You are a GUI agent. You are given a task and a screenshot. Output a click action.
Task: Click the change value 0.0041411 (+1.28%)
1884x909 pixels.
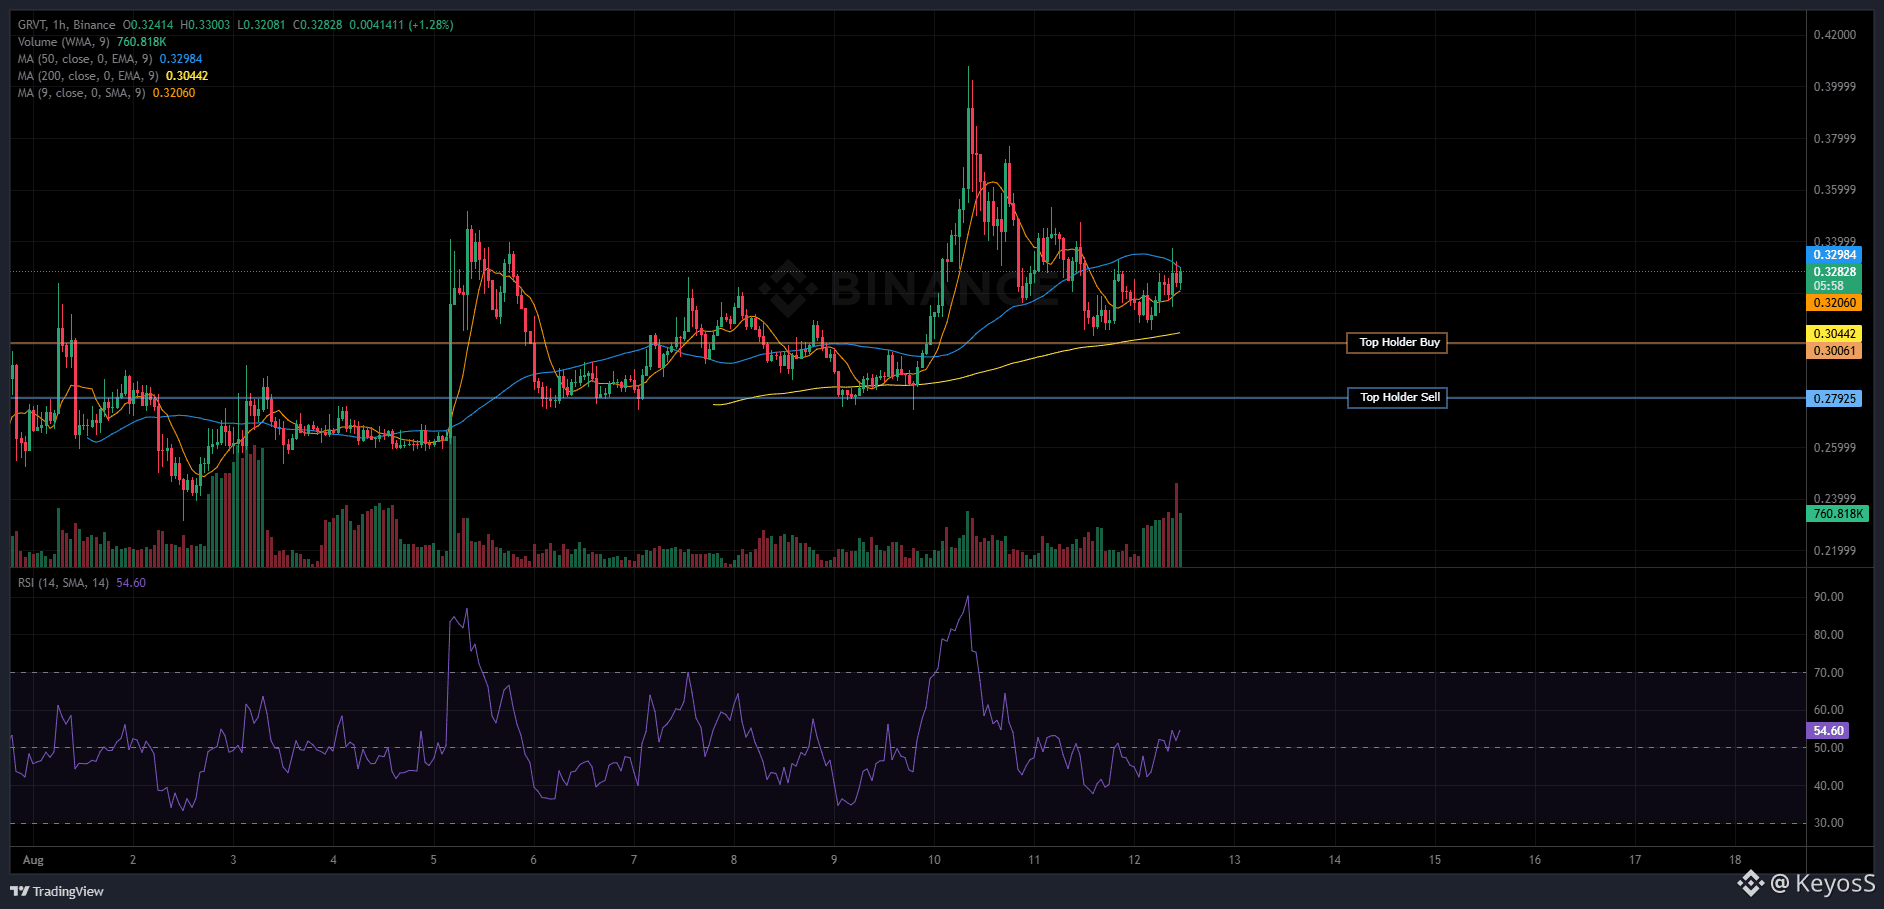click(401, 25)
